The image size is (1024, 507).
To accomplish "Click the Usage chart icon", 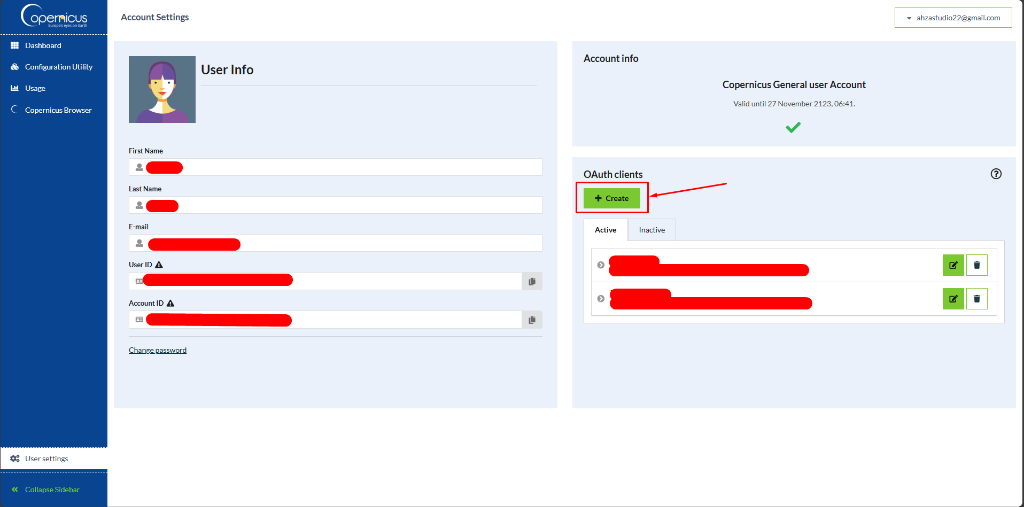I will 14,88.
